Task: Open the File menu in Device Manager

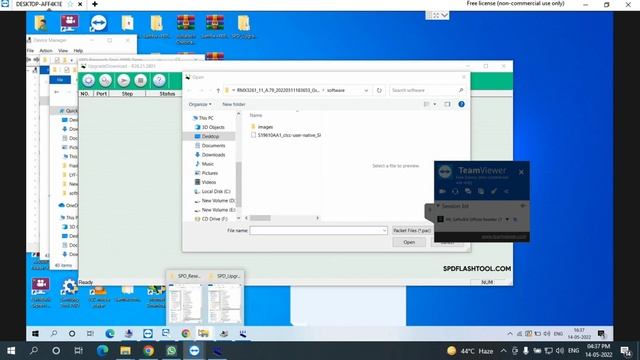Action: click(30, 51)
